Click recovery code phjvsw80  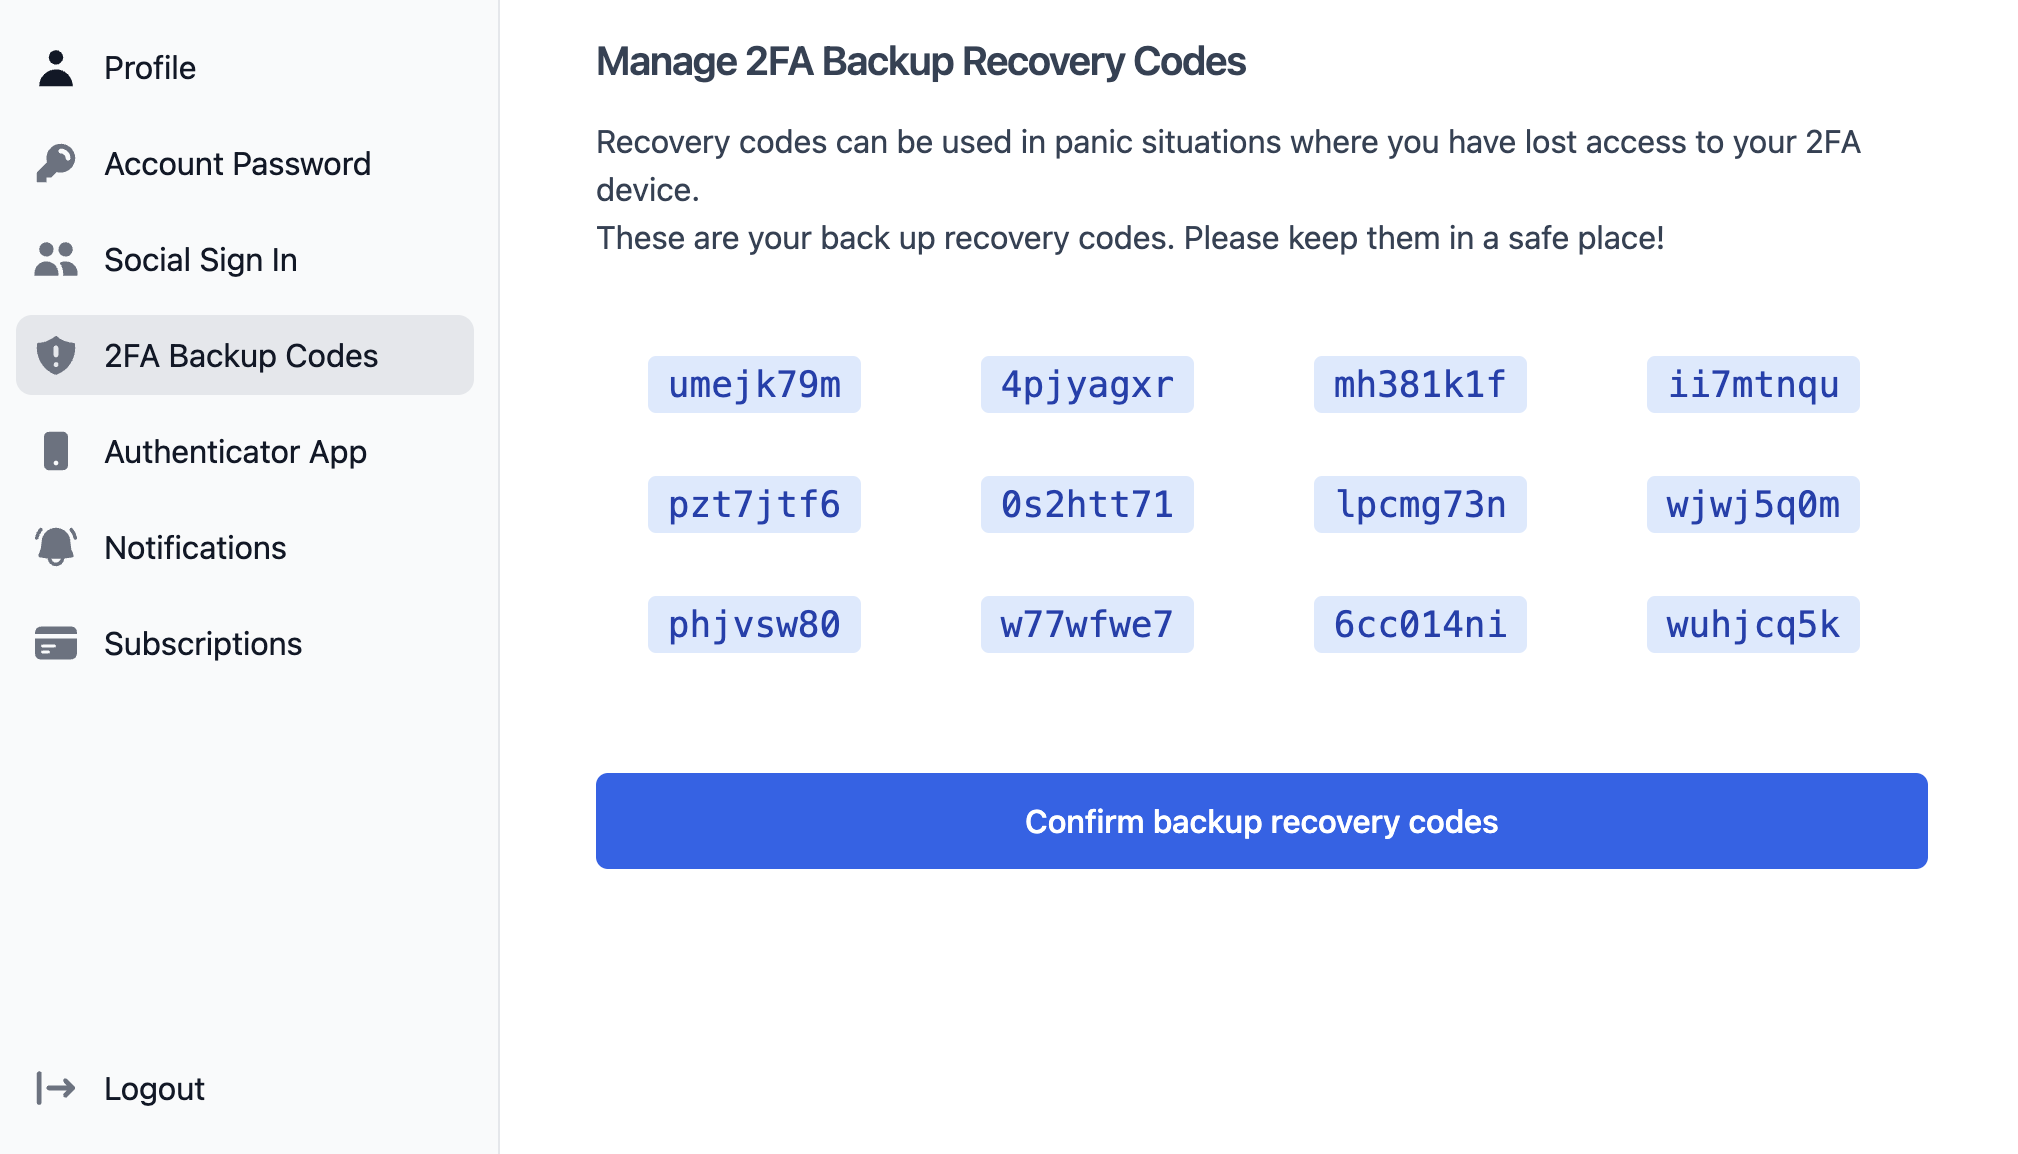[x=754, y=625]
